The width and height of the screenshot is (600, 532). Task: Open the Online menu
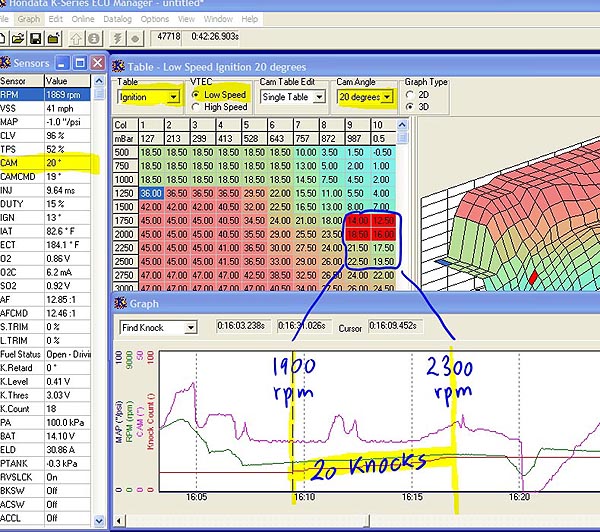click(x=83, y=19)
